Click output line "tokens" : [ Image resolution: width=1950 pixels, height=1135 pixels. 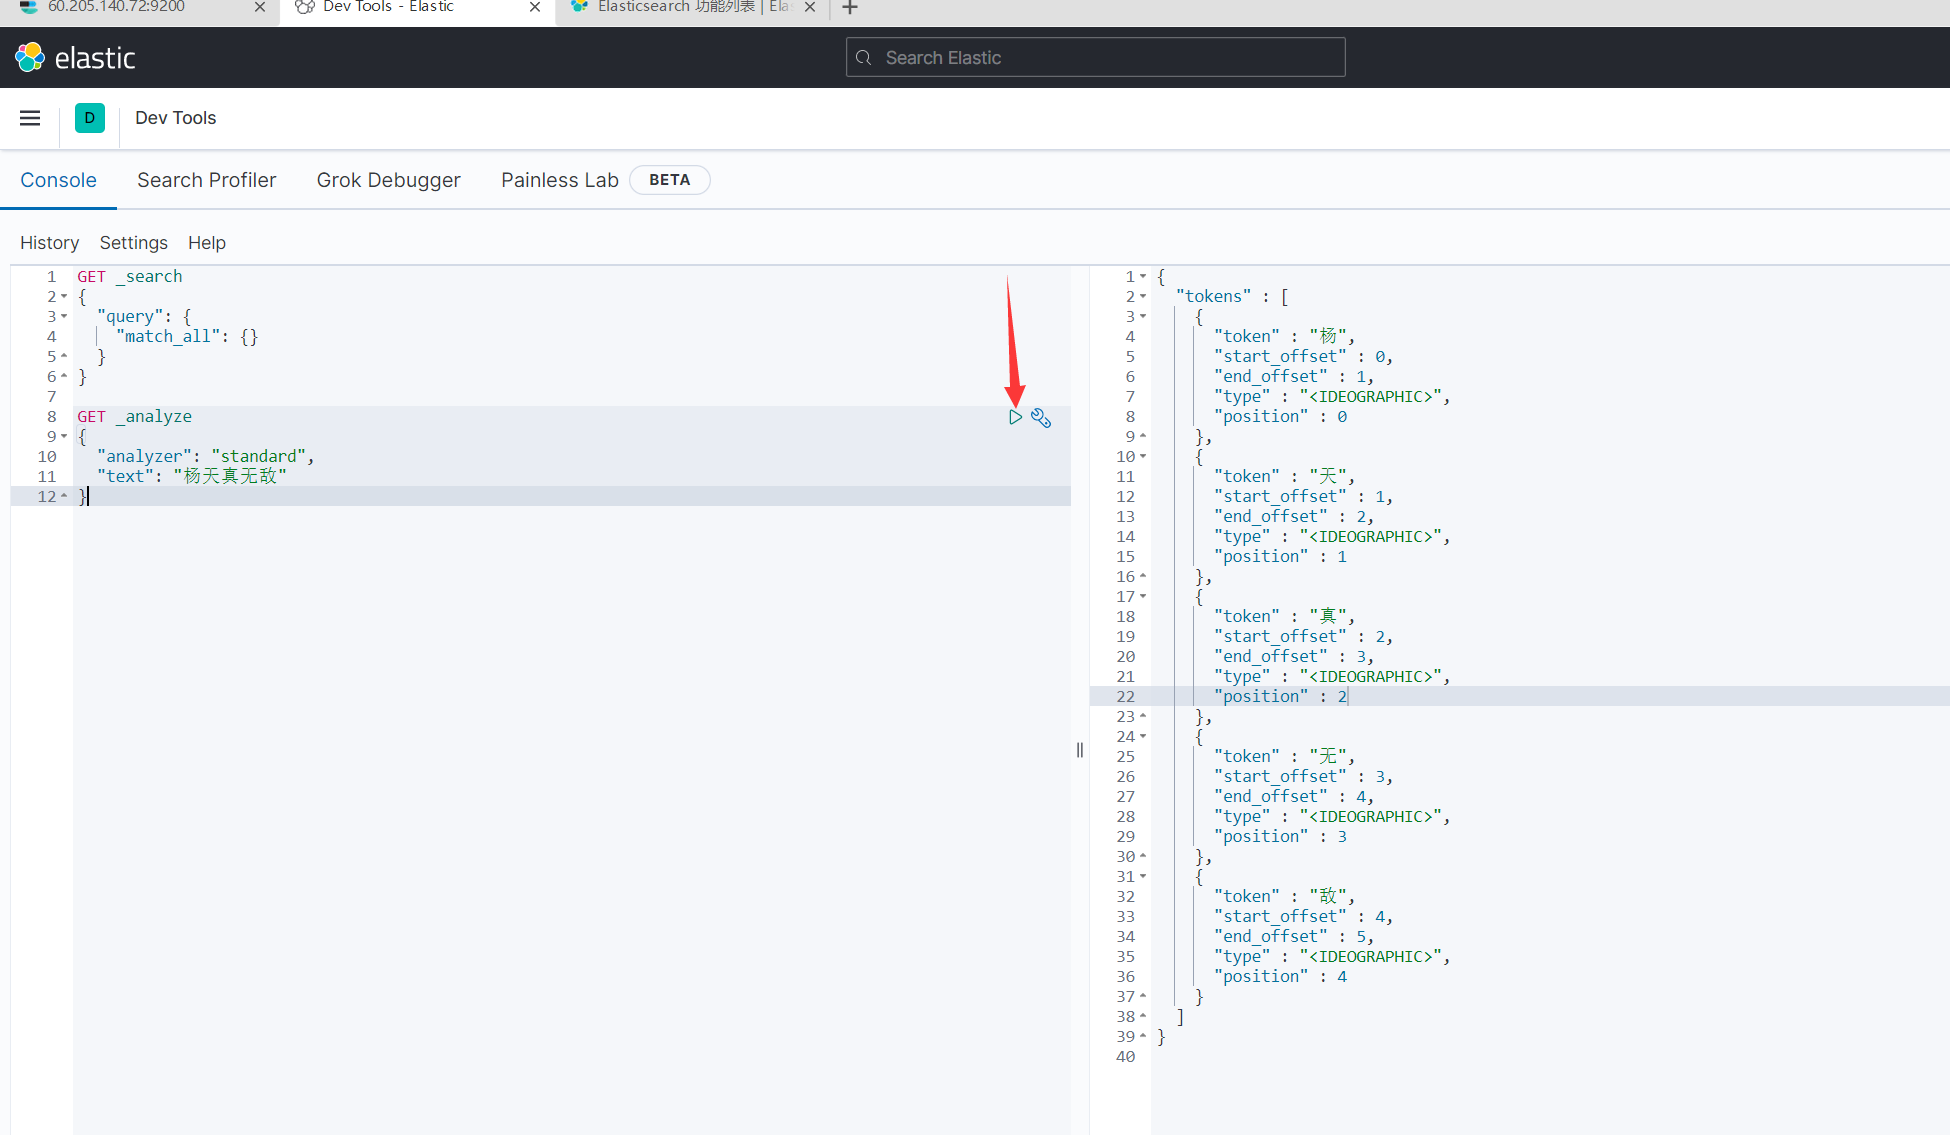[x=1232, y=297]
